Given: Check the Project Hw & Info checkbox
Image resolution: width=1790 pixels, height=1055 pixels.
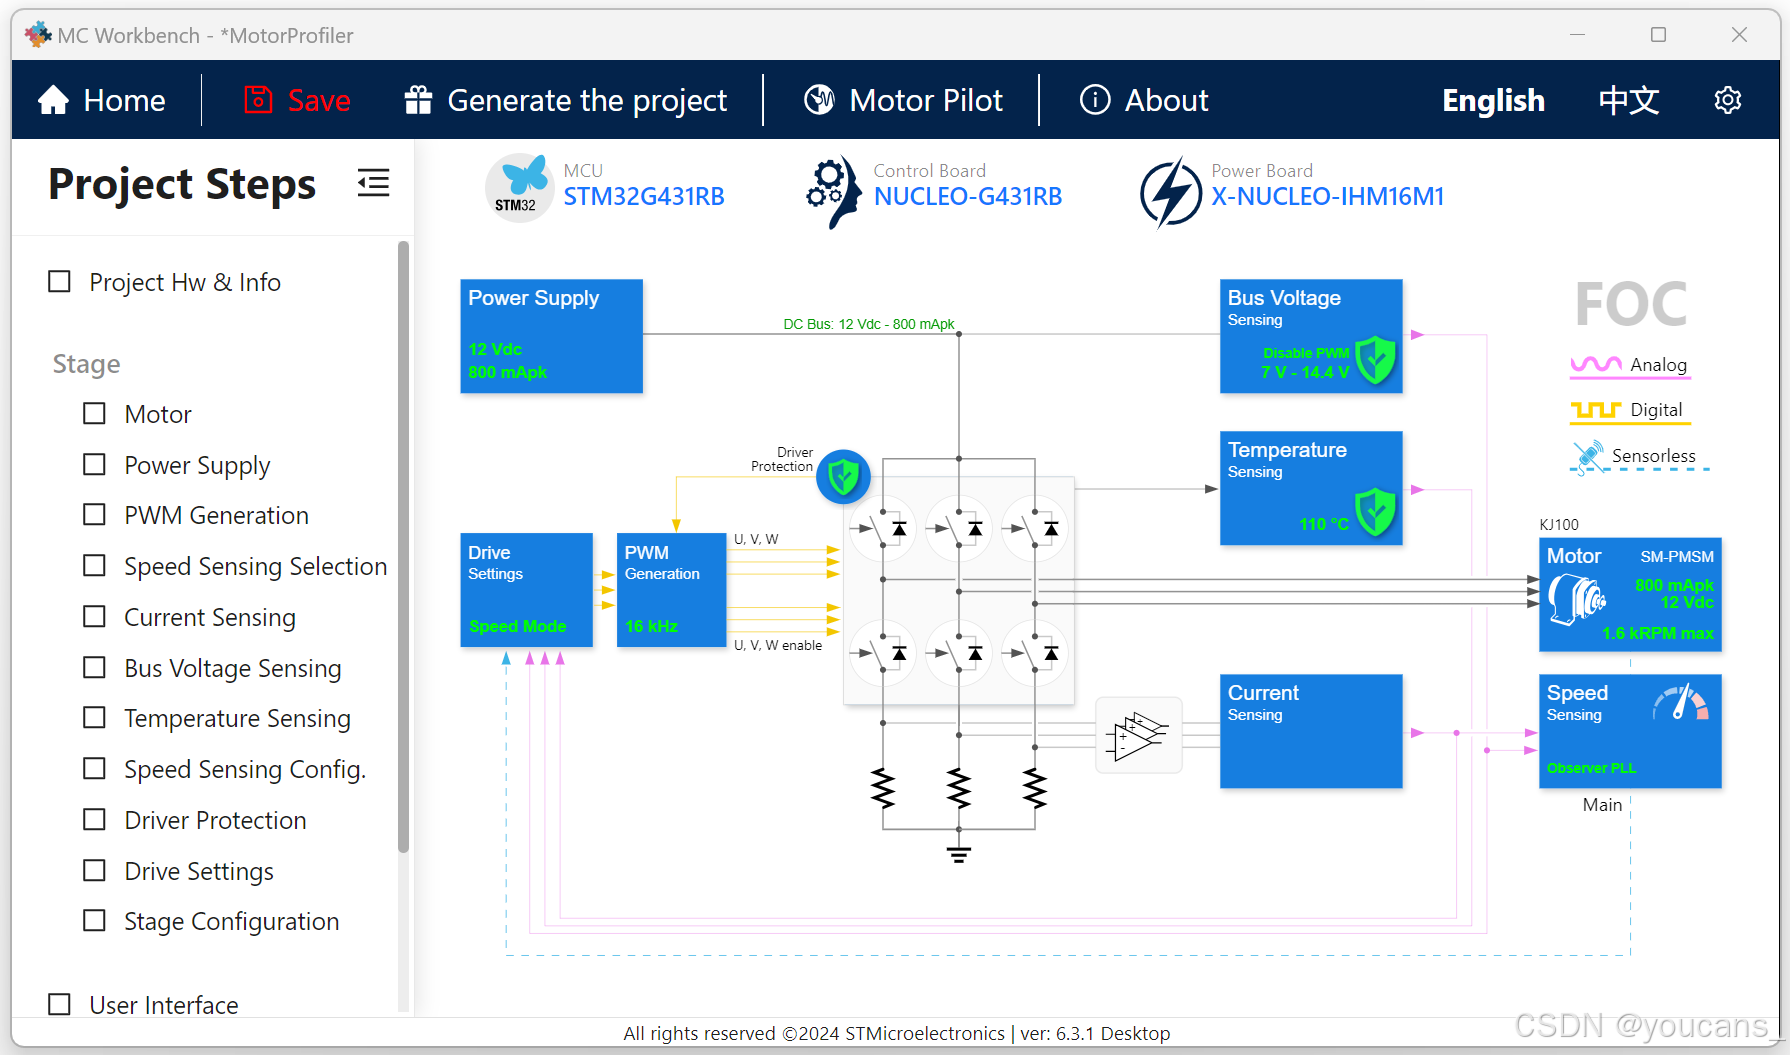Looking at the screenshot, I should click(60, 282).
